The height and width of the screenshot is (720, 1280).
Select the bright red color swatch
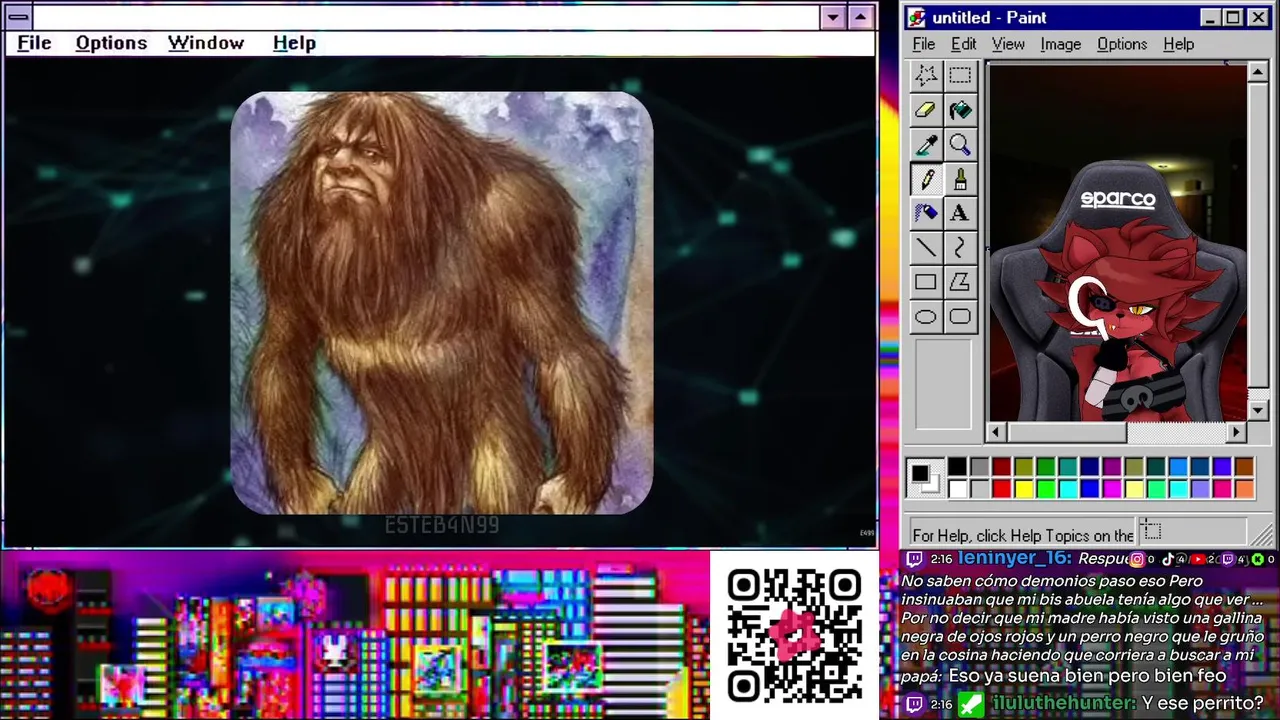coord(1001,489)
